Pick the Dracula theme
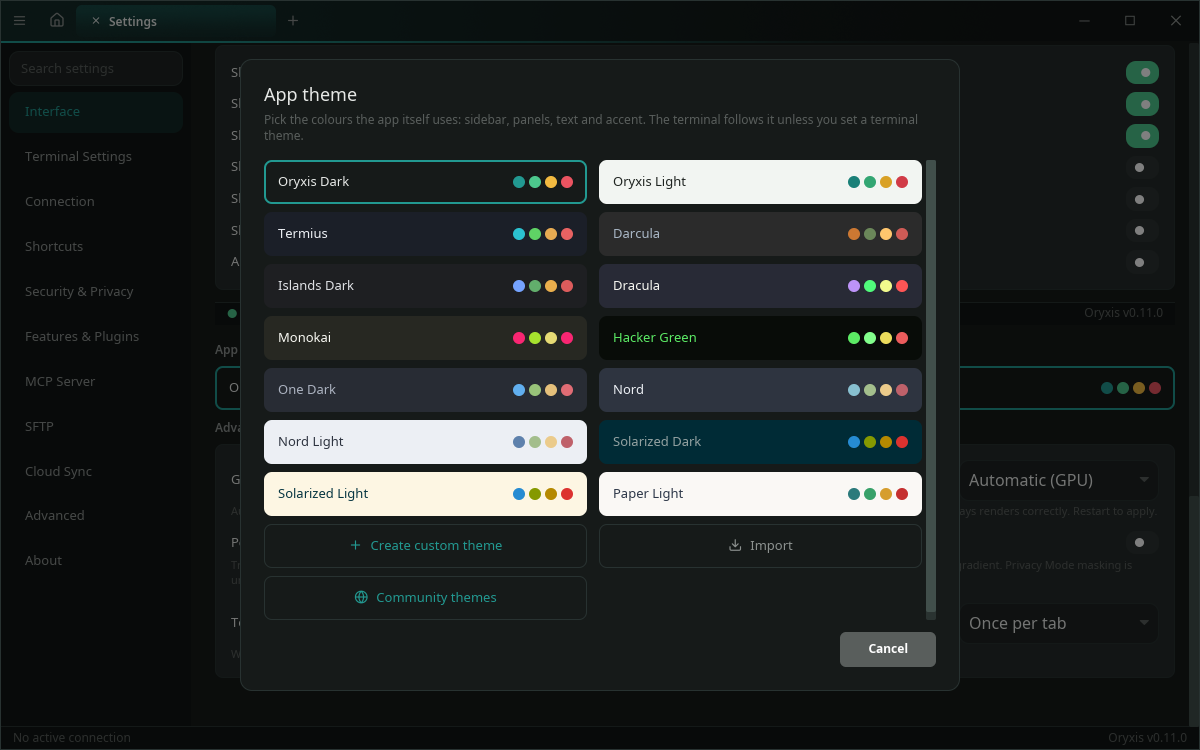 [760, 286]
